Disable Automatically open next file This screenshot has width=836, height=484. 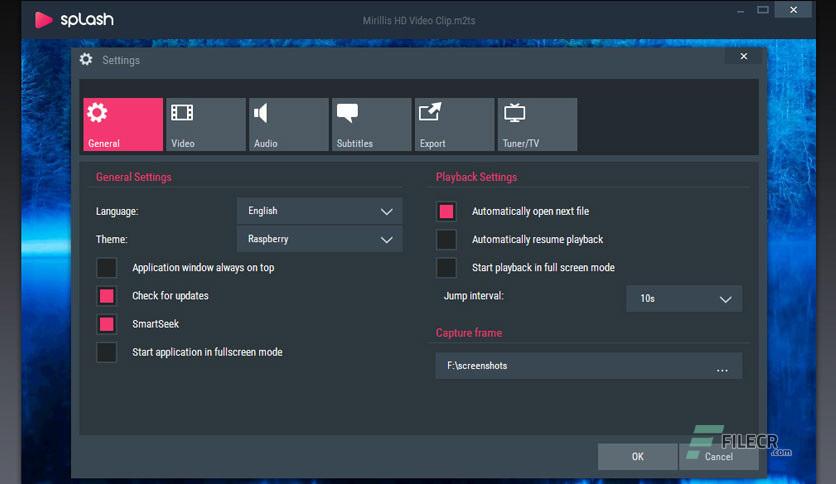[x=446, y=212]
